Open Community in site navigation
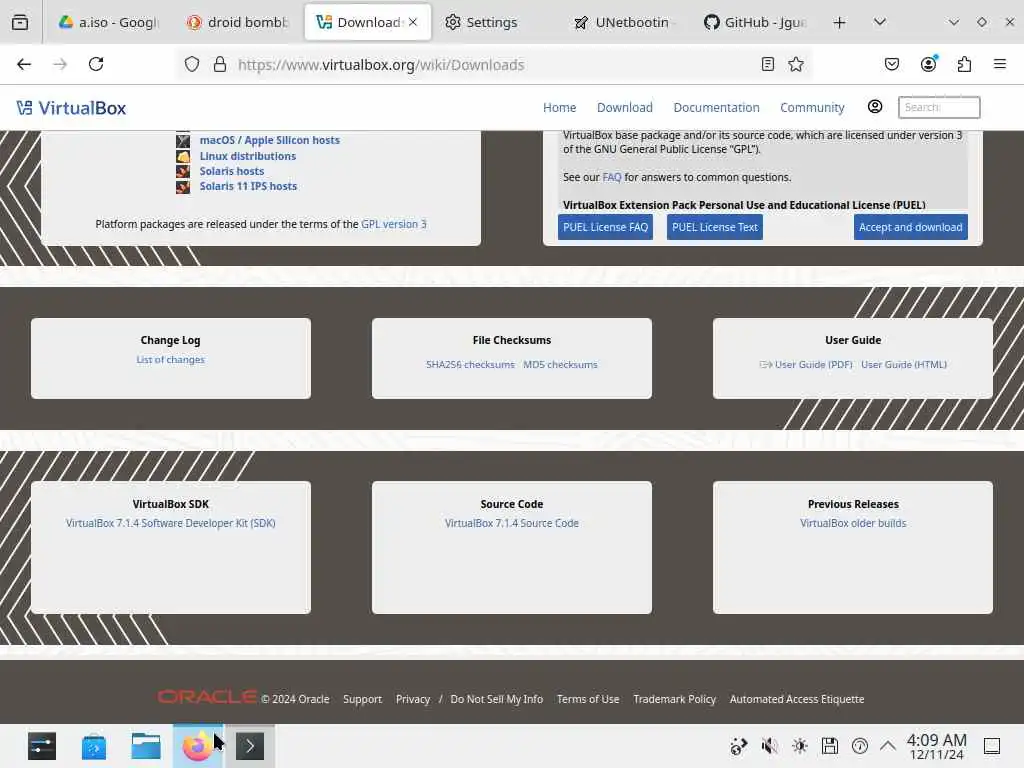 (812, 107)
